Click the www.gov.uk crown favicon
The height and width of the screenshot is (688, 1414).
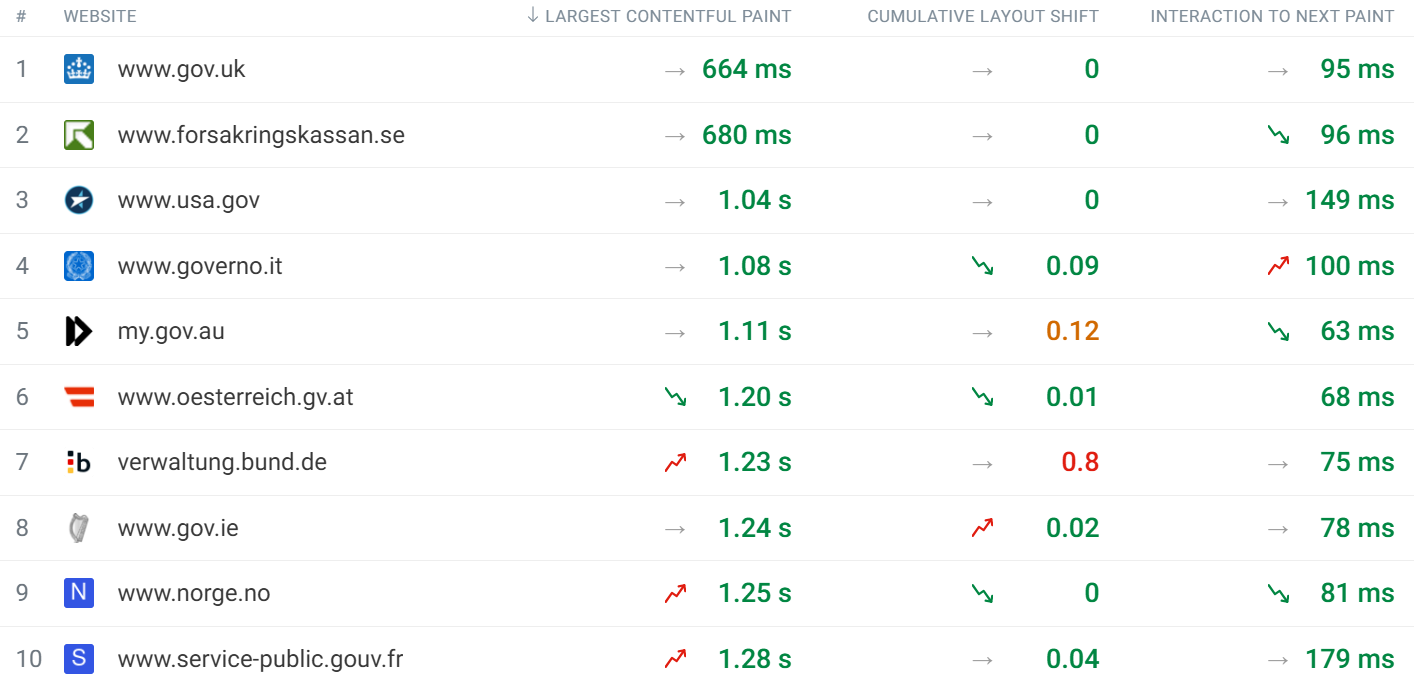point(79,69)
